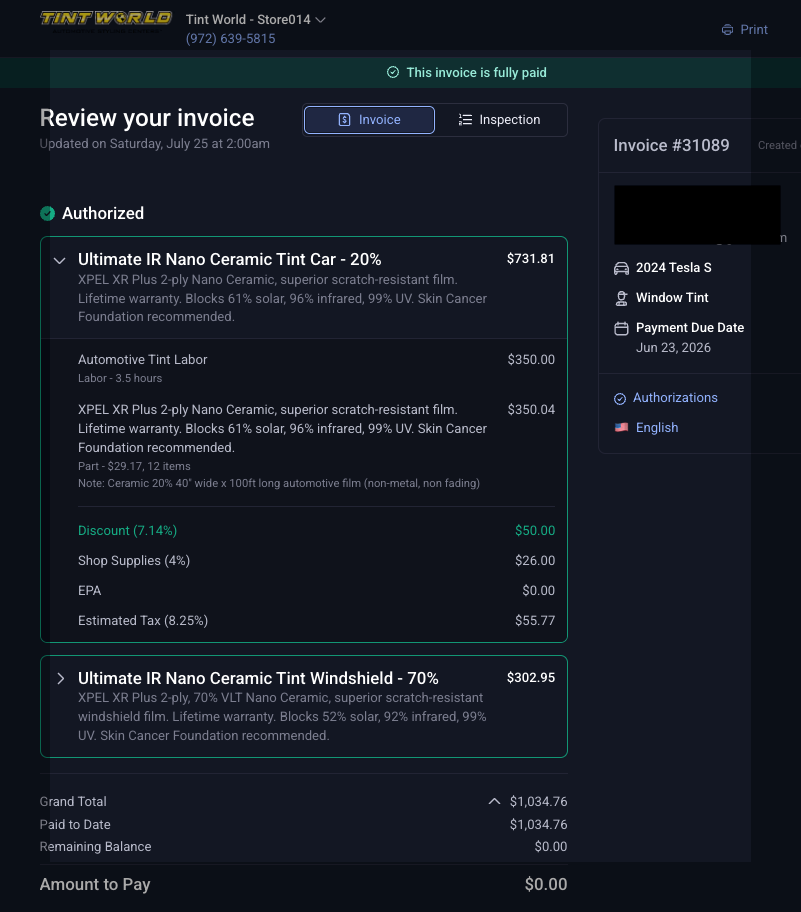The height and width of the screenshot is (912, 801).
Task: Call store phone number (972) 639-5815
Action: pyautogui.click(x=230, y=39)
